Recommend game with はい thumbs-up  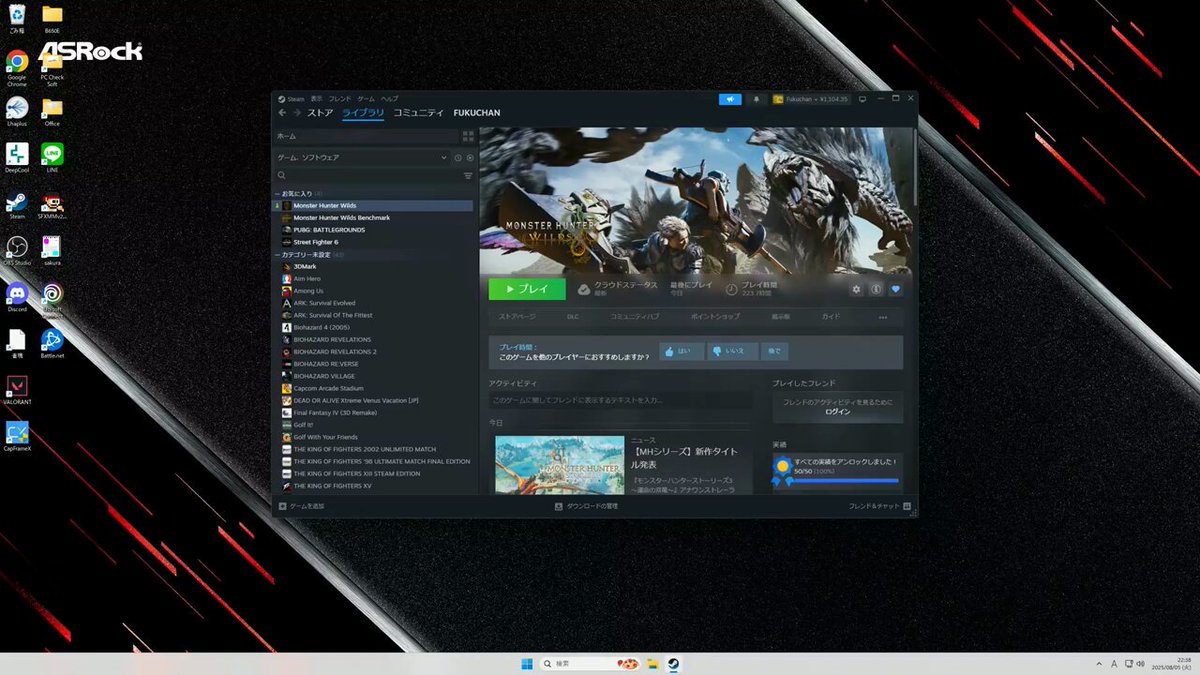680,352
